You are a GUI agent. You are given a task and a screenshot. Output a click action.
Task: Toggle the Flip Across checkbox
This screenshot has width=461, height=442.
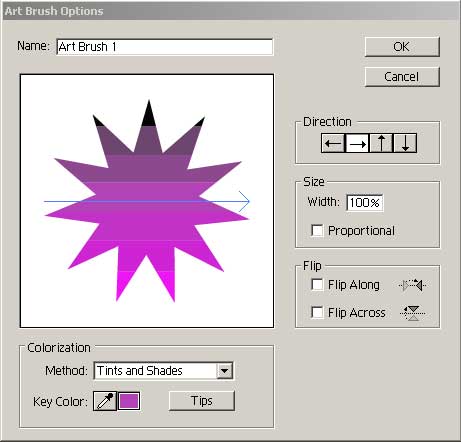click(317, 312)
